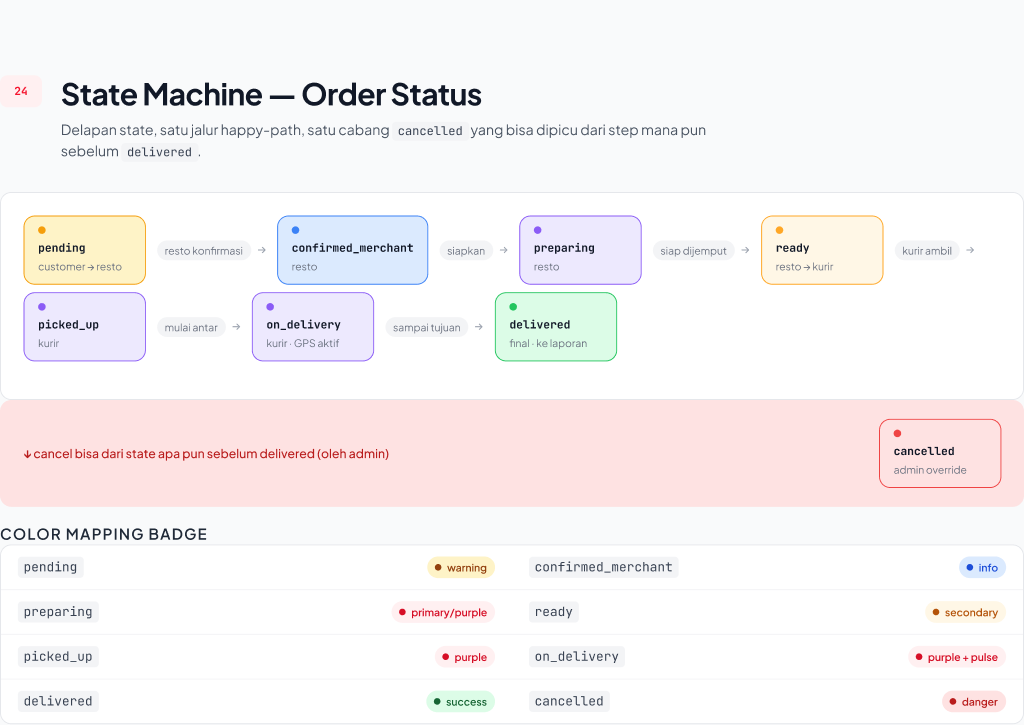Screen dimensions: 1024x725
Task: Click 'confirmed_merchant' label in color mapping table
Action: tap(603, 567)
